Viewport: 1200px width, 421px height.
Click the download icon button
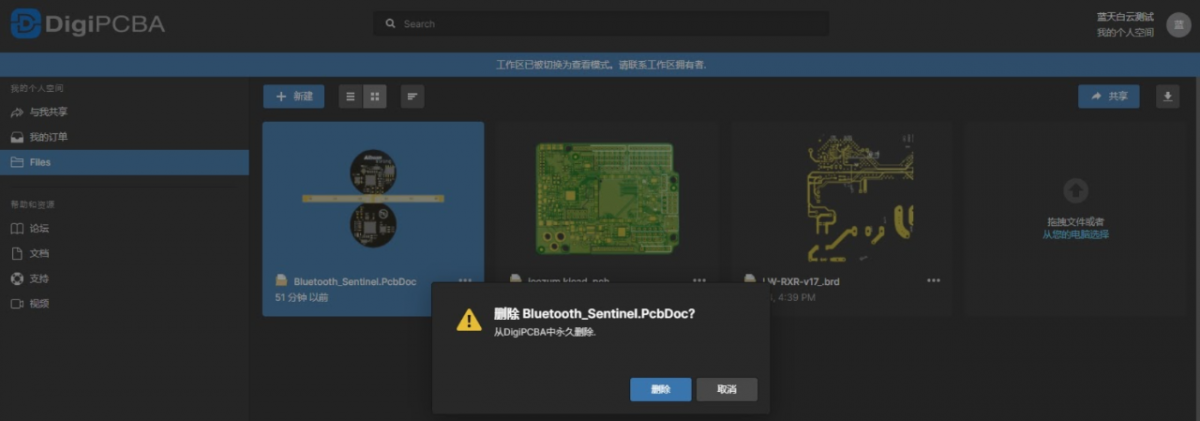click(1168, 96)
